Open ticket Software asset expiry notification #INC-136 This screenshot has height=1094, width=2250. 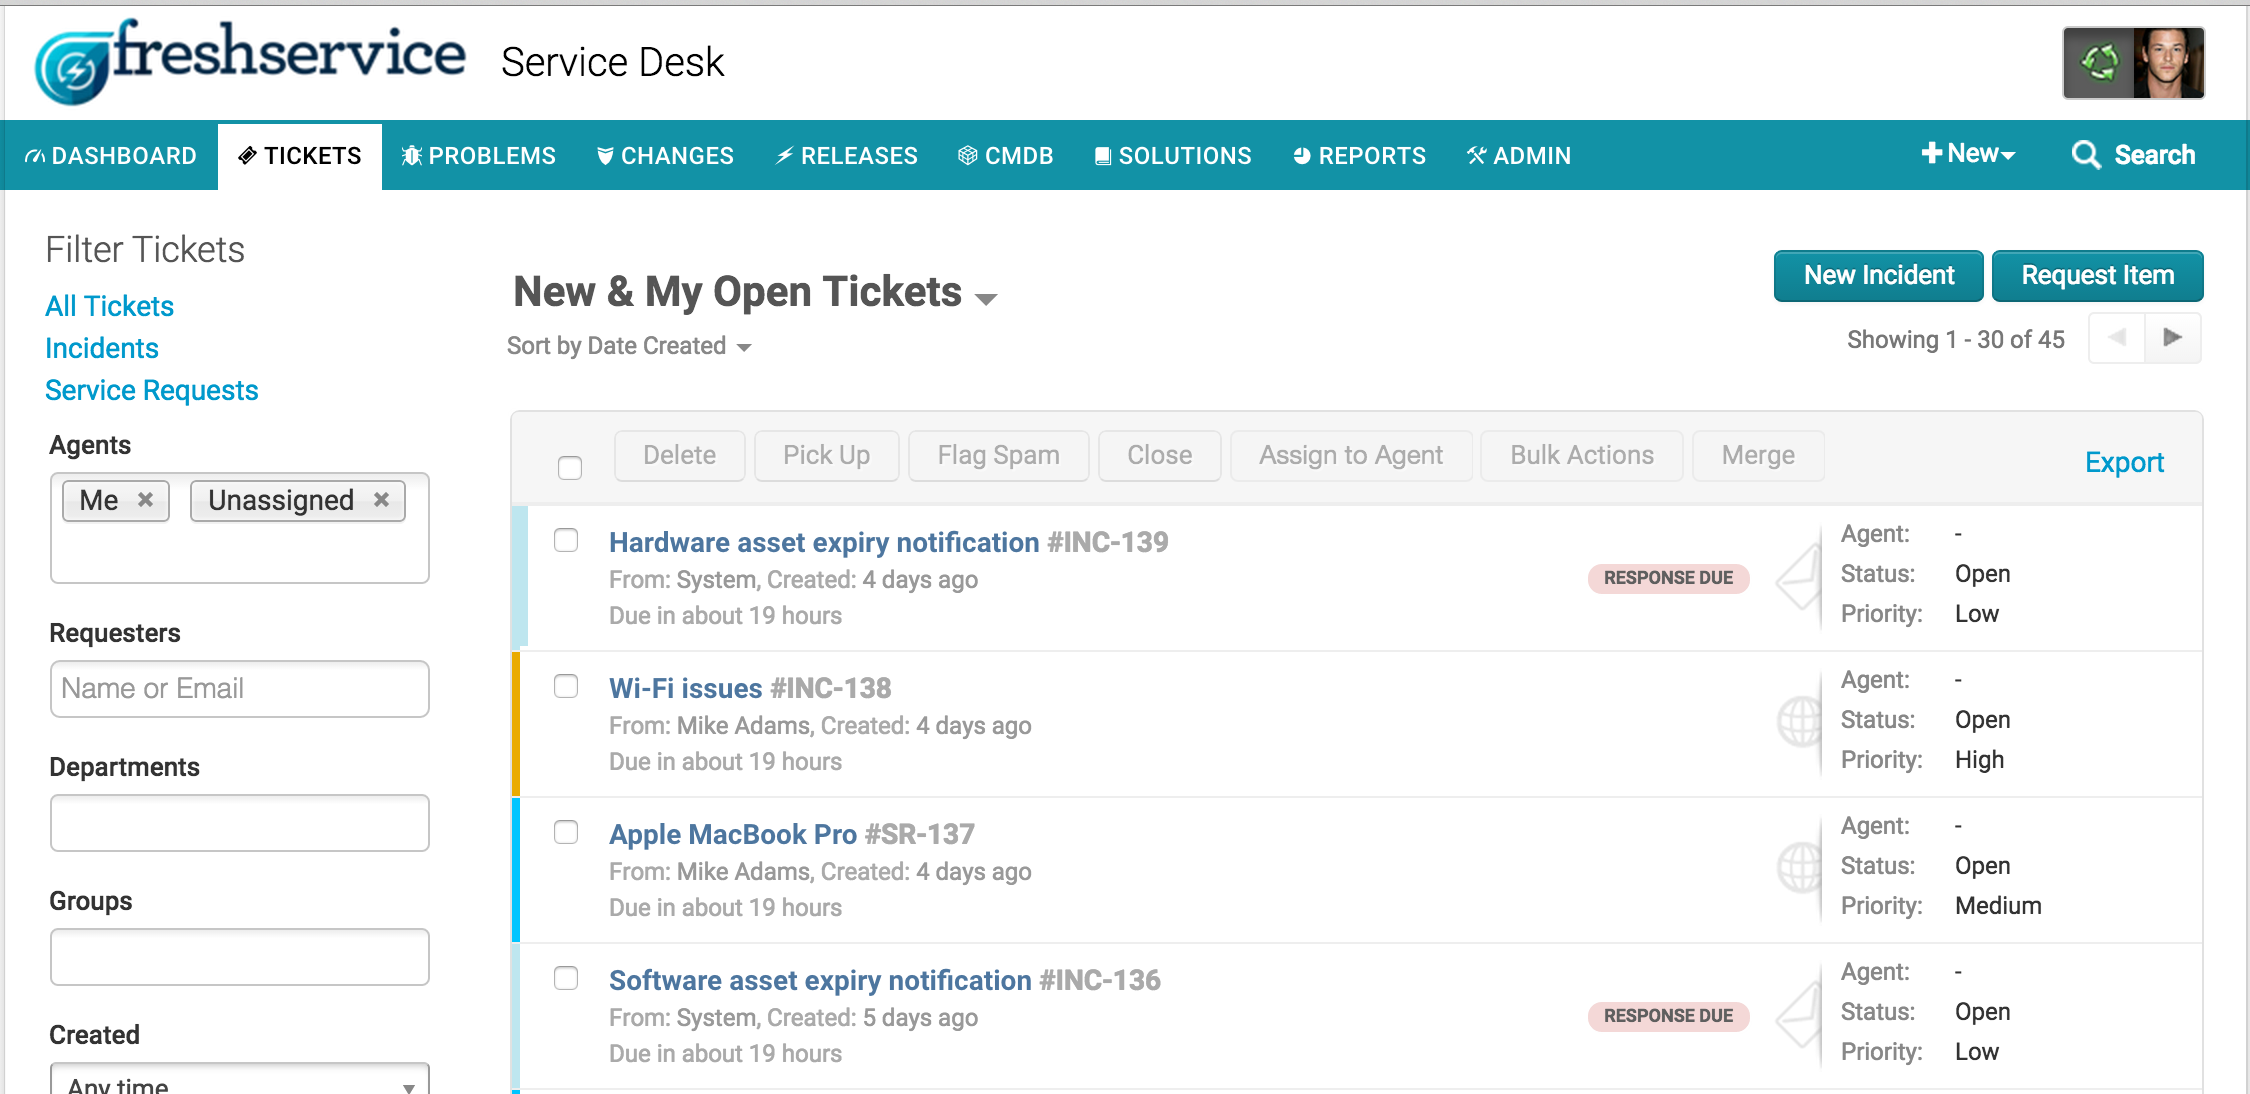pos(885,980)
